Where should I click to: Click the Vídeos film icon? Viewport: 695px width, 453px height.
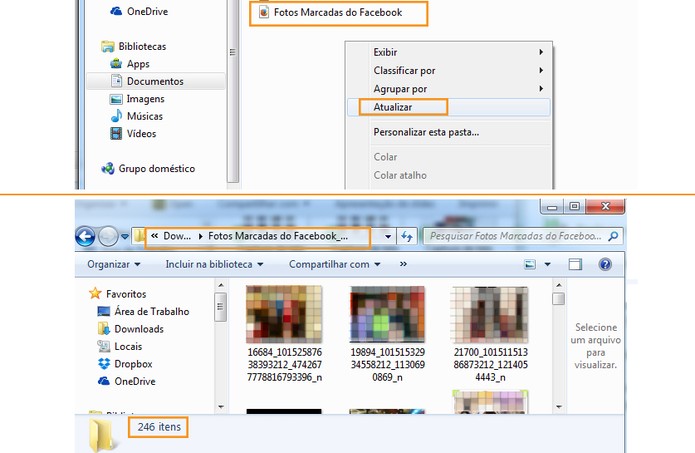pos(116,133)
